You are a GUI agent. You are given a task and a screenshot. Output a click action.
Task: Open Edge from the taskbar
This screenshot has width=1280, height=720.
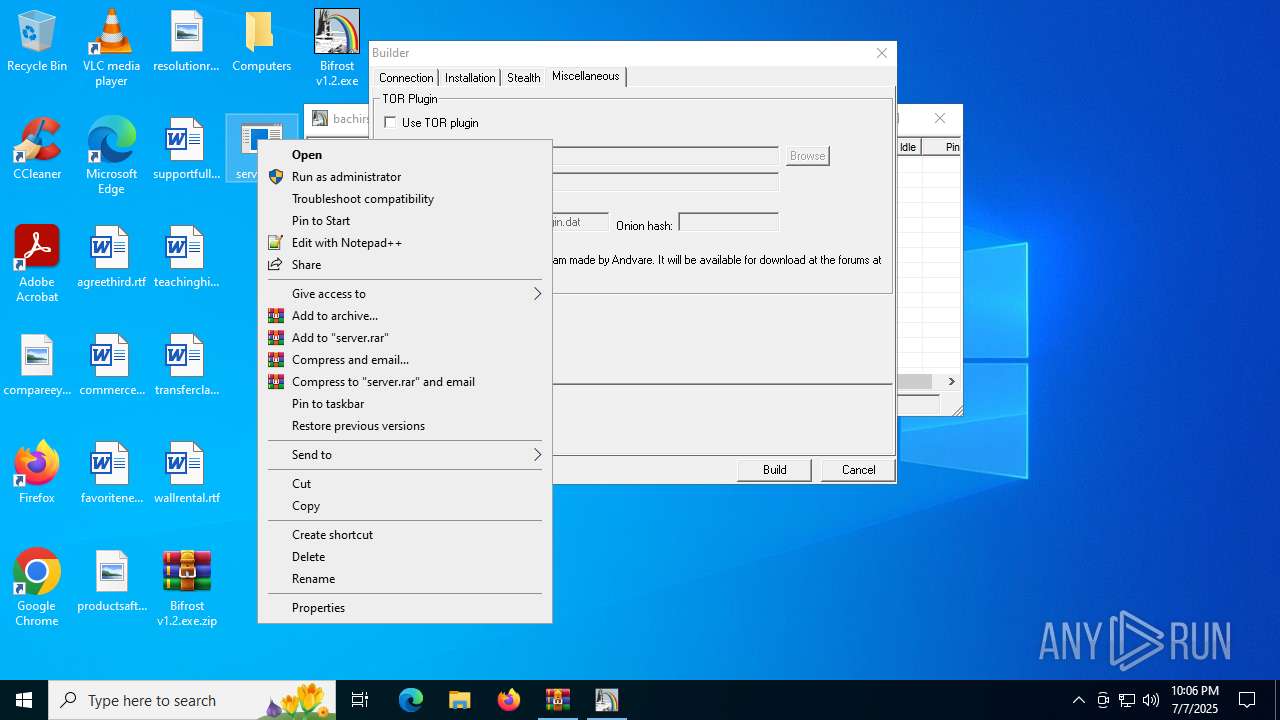(x=411, y=700)
